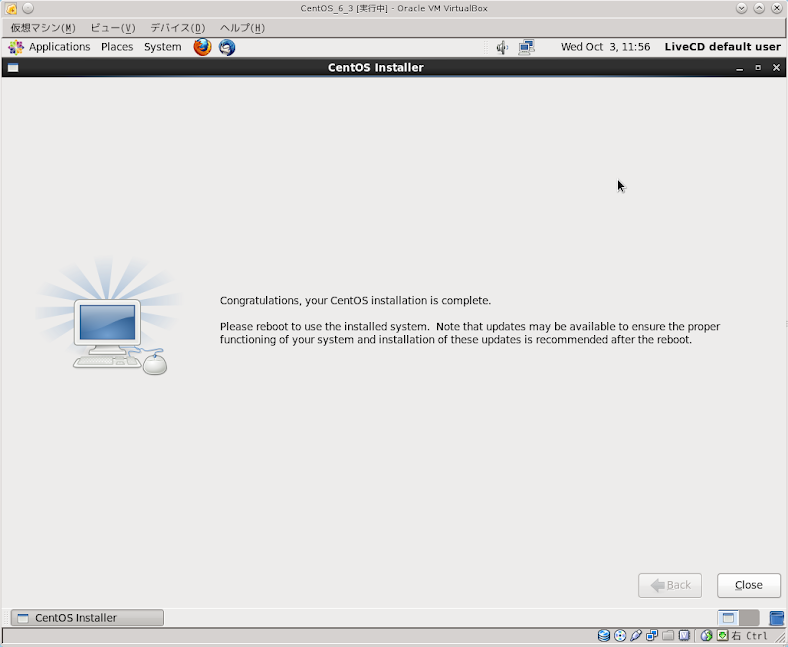788x647 pixels.
Task: Click the hard disk activity icon in the status bar
Action: coord(604,636)
